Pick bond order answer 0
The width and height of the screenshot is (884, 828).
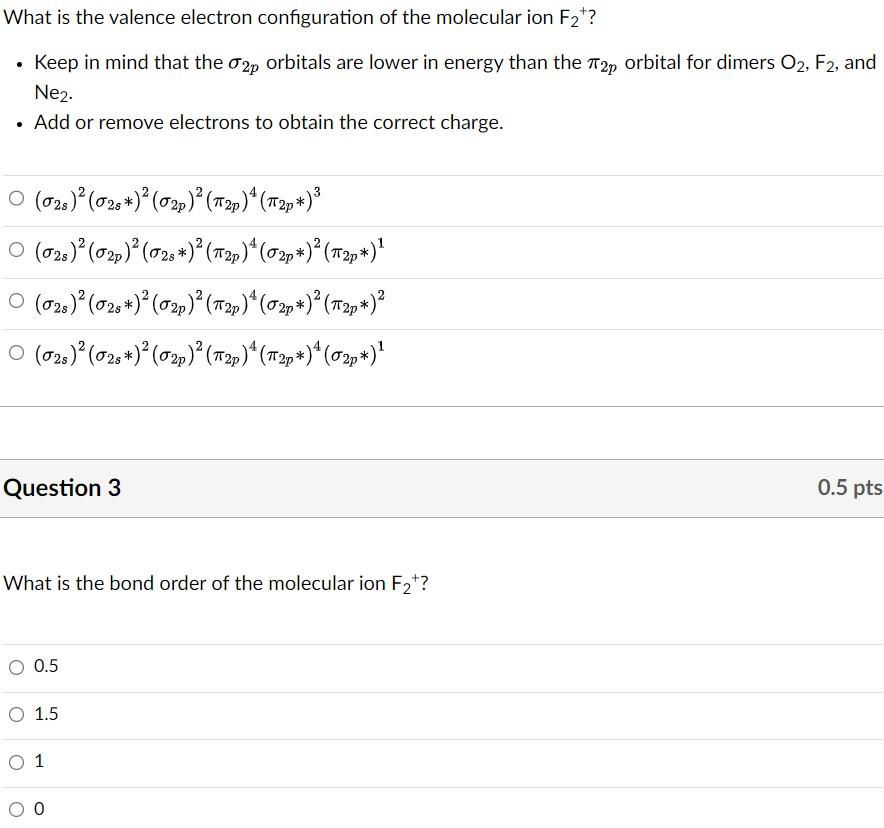pyautogui.click(x=16, y=807)
